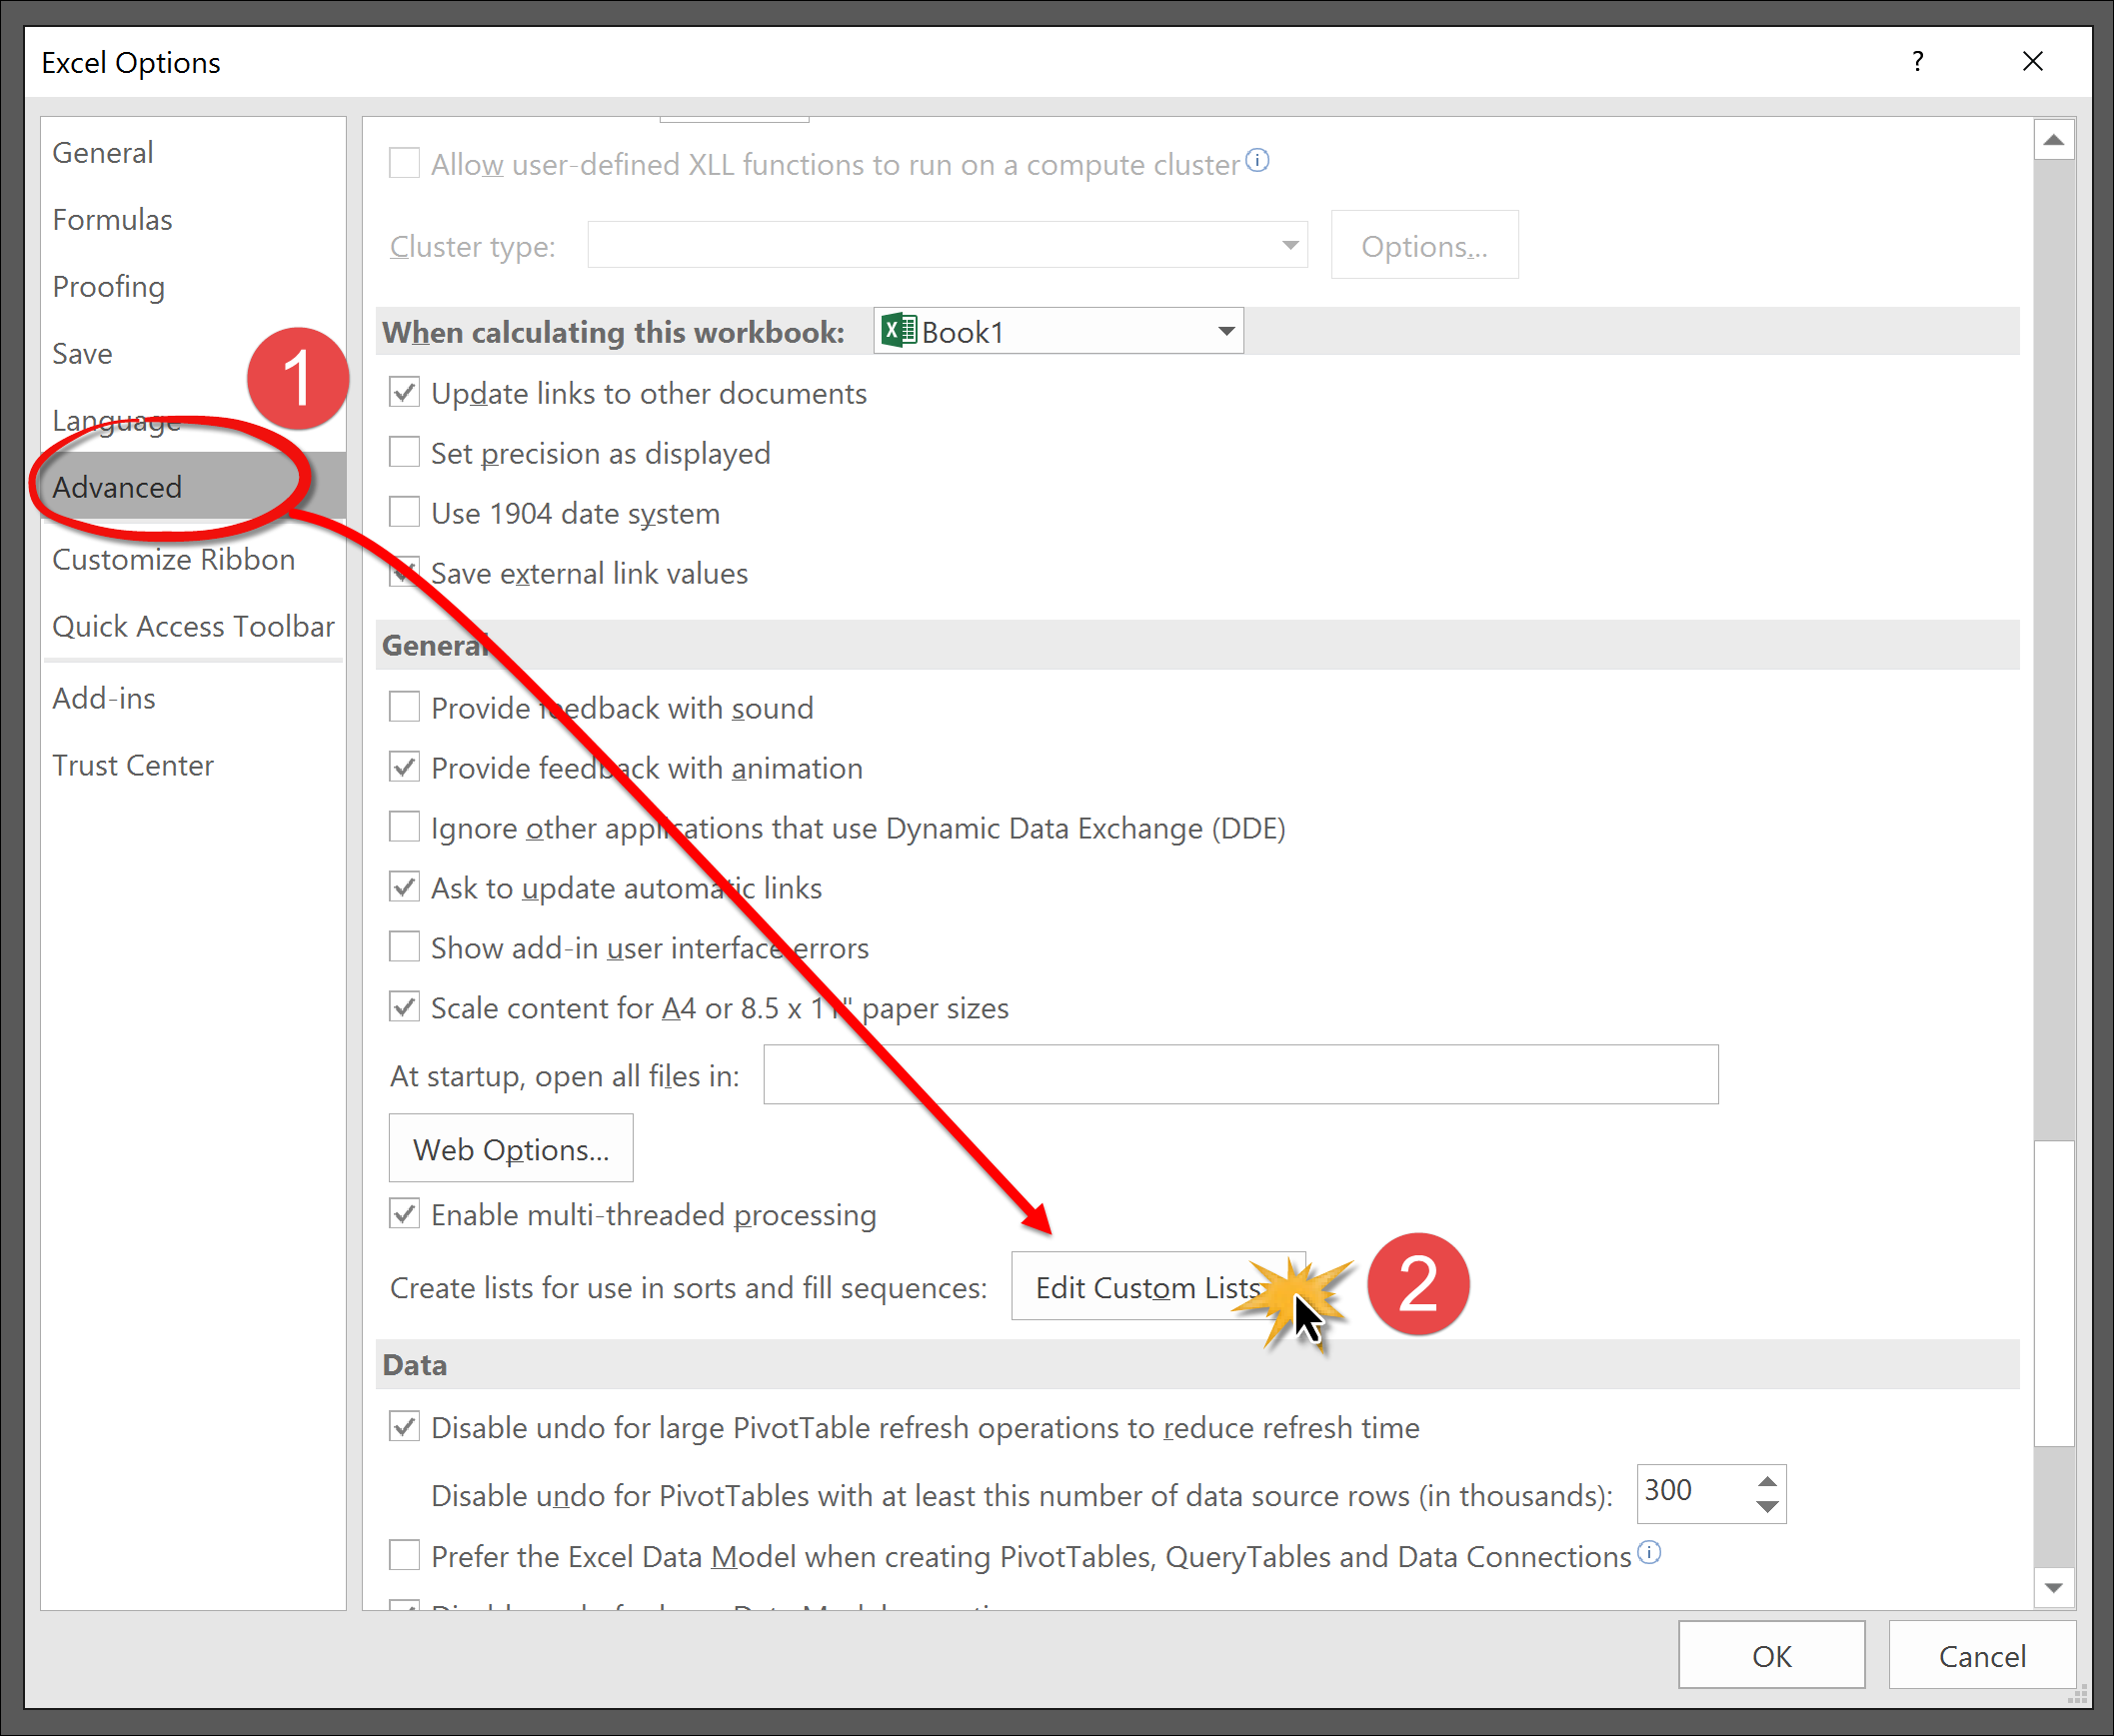Open Quick Access Toolbar settings
2114x1736 pixels.
click(193, 626)
